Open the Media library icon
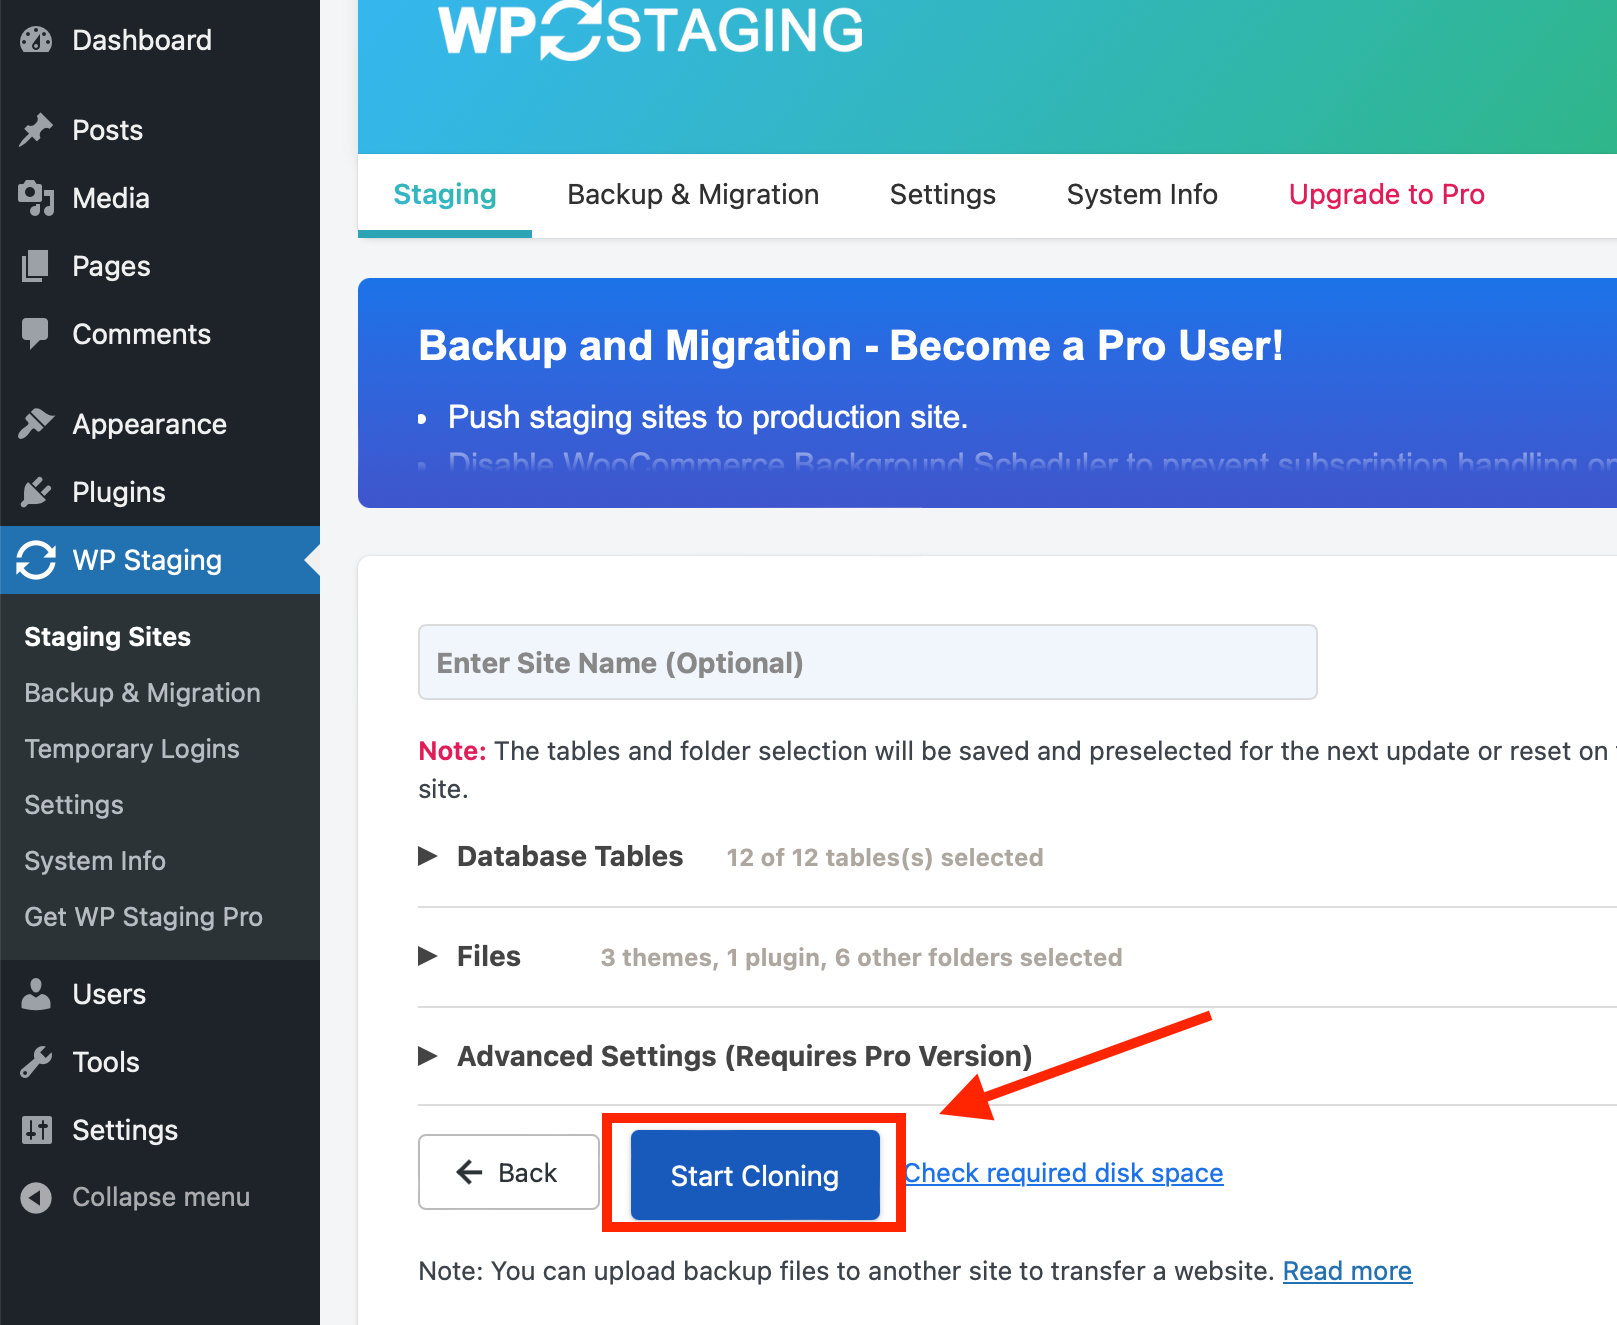This screenshot has height=1325, width=1617. click(36, 197)
